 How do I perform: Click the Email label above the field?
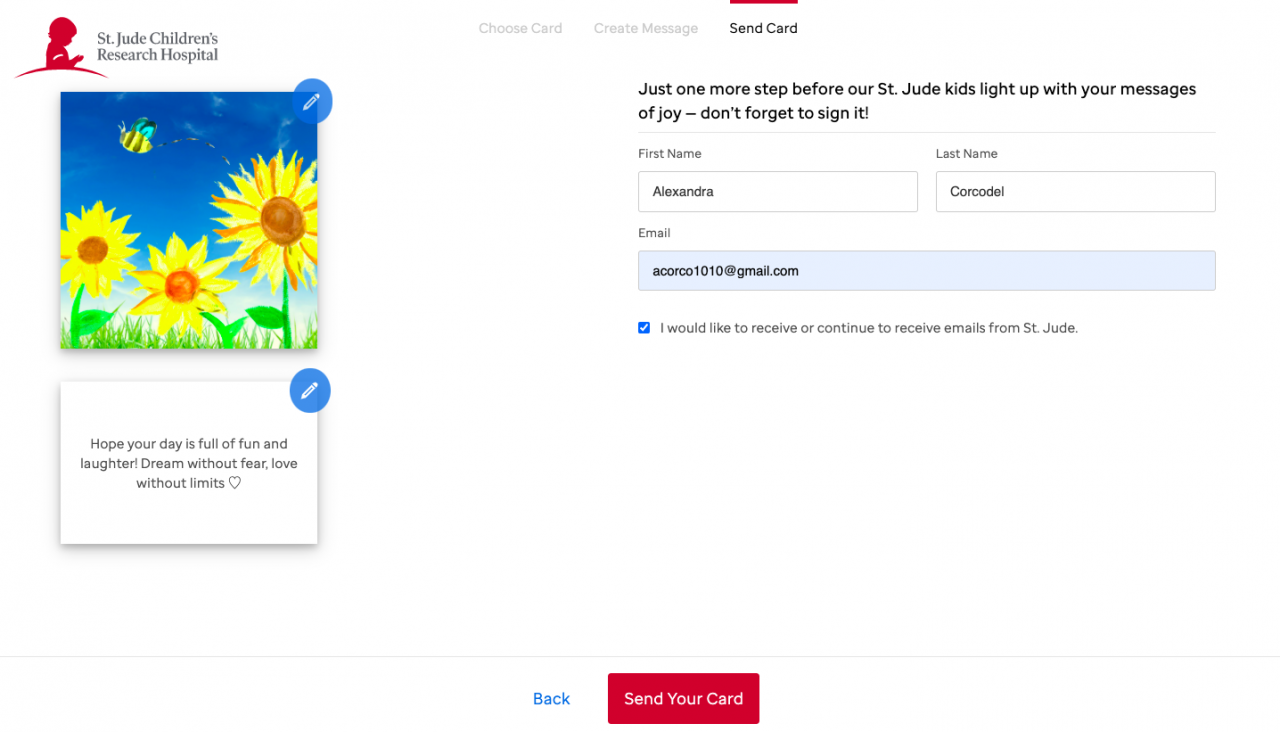pos(654,233)
